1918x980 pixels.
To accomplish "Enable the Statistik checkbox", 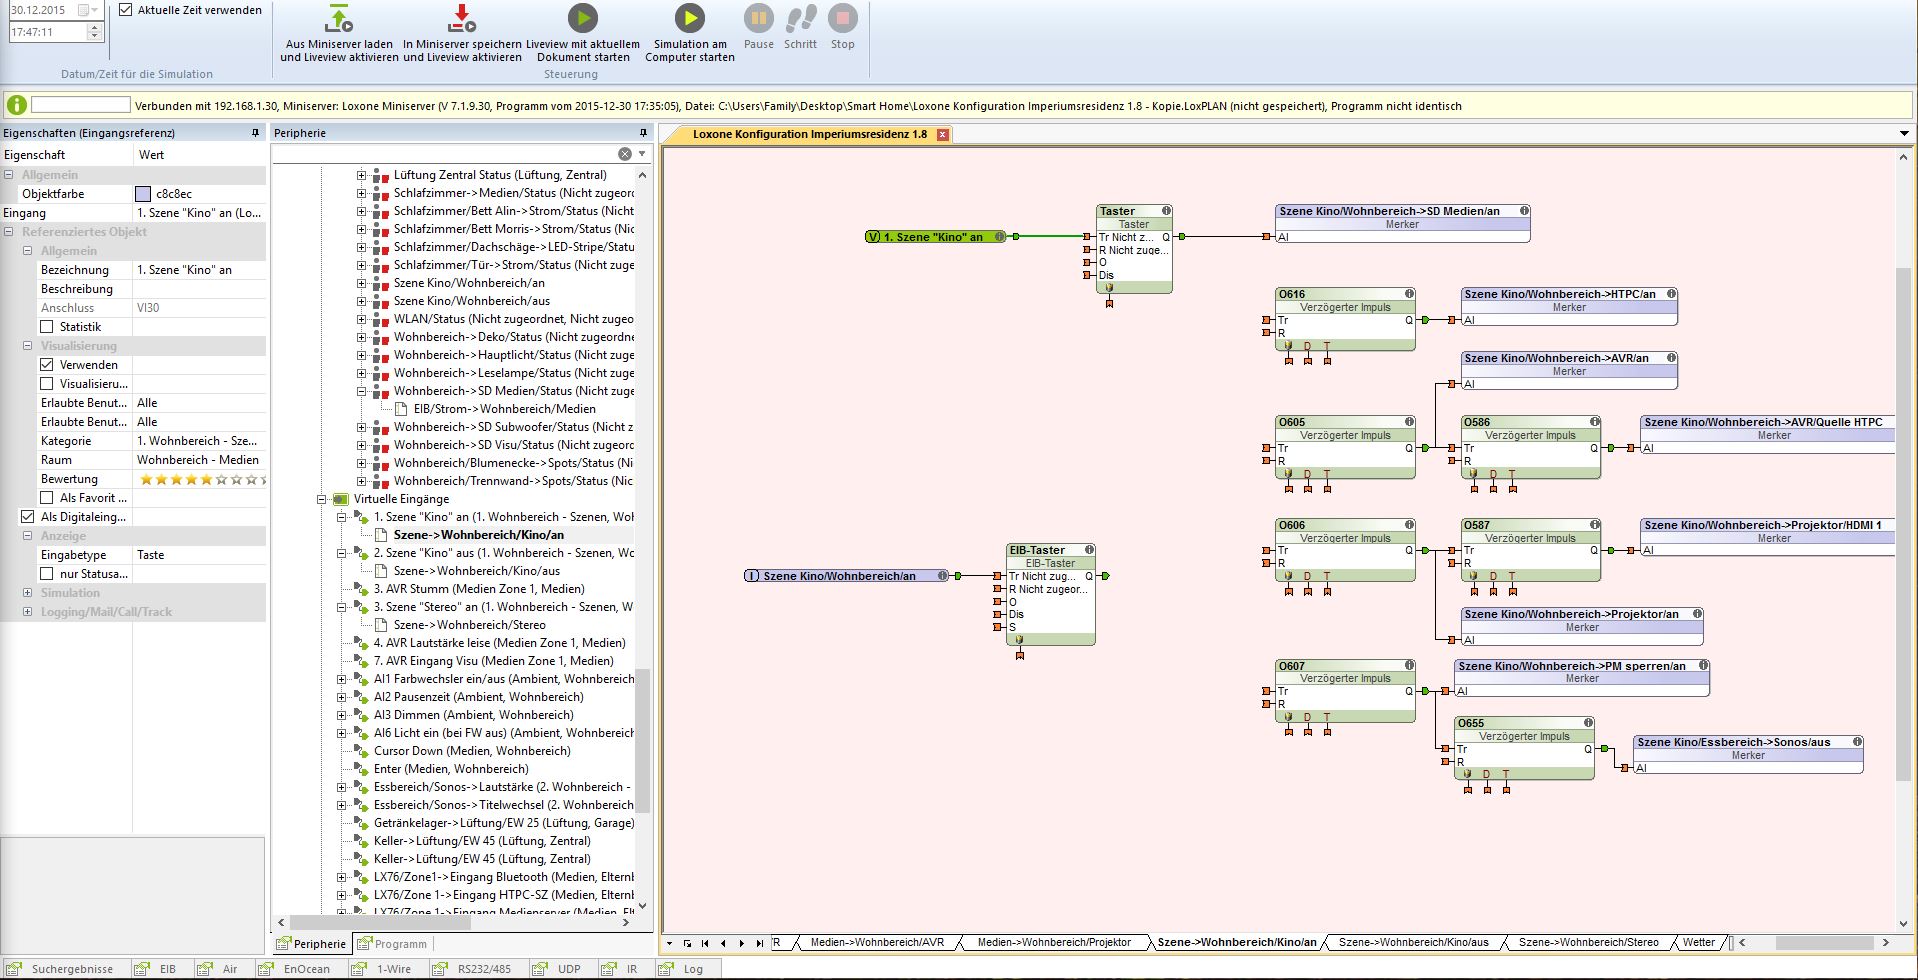I will (47, 327).
